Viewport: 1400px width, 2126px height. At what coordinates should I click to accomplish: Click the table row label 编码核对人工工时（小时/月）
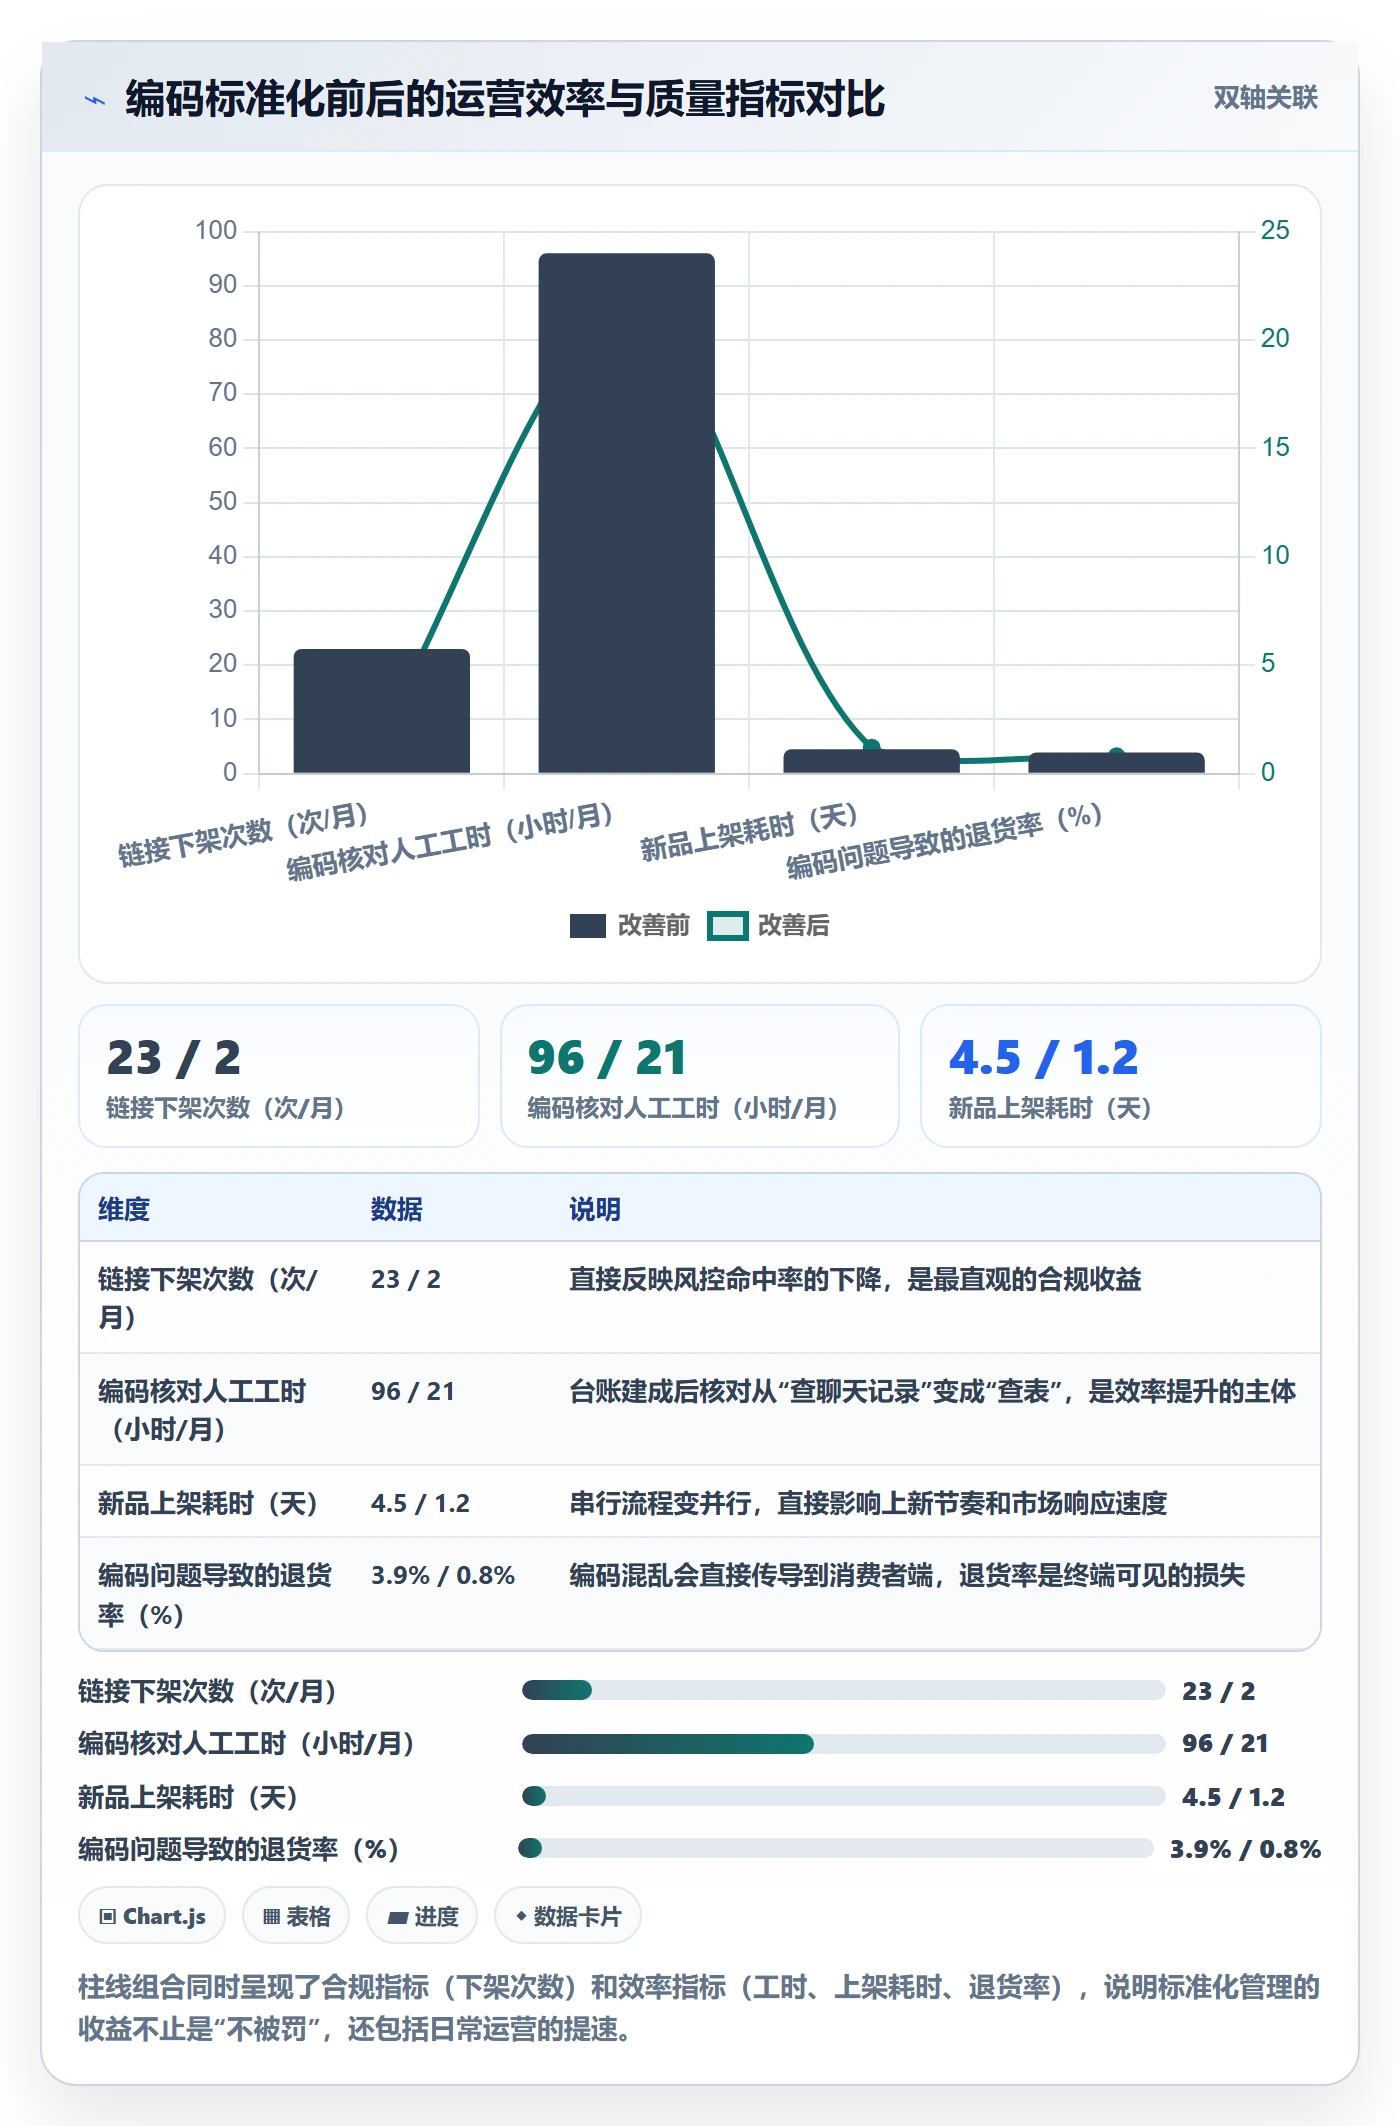(202, 1410)
